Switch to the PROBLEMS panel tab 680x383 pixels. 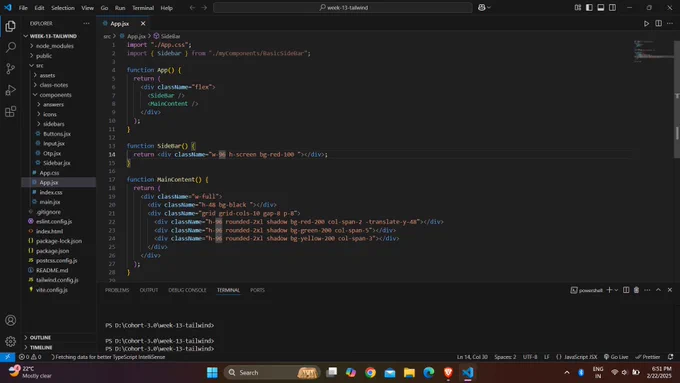point(117,290)
